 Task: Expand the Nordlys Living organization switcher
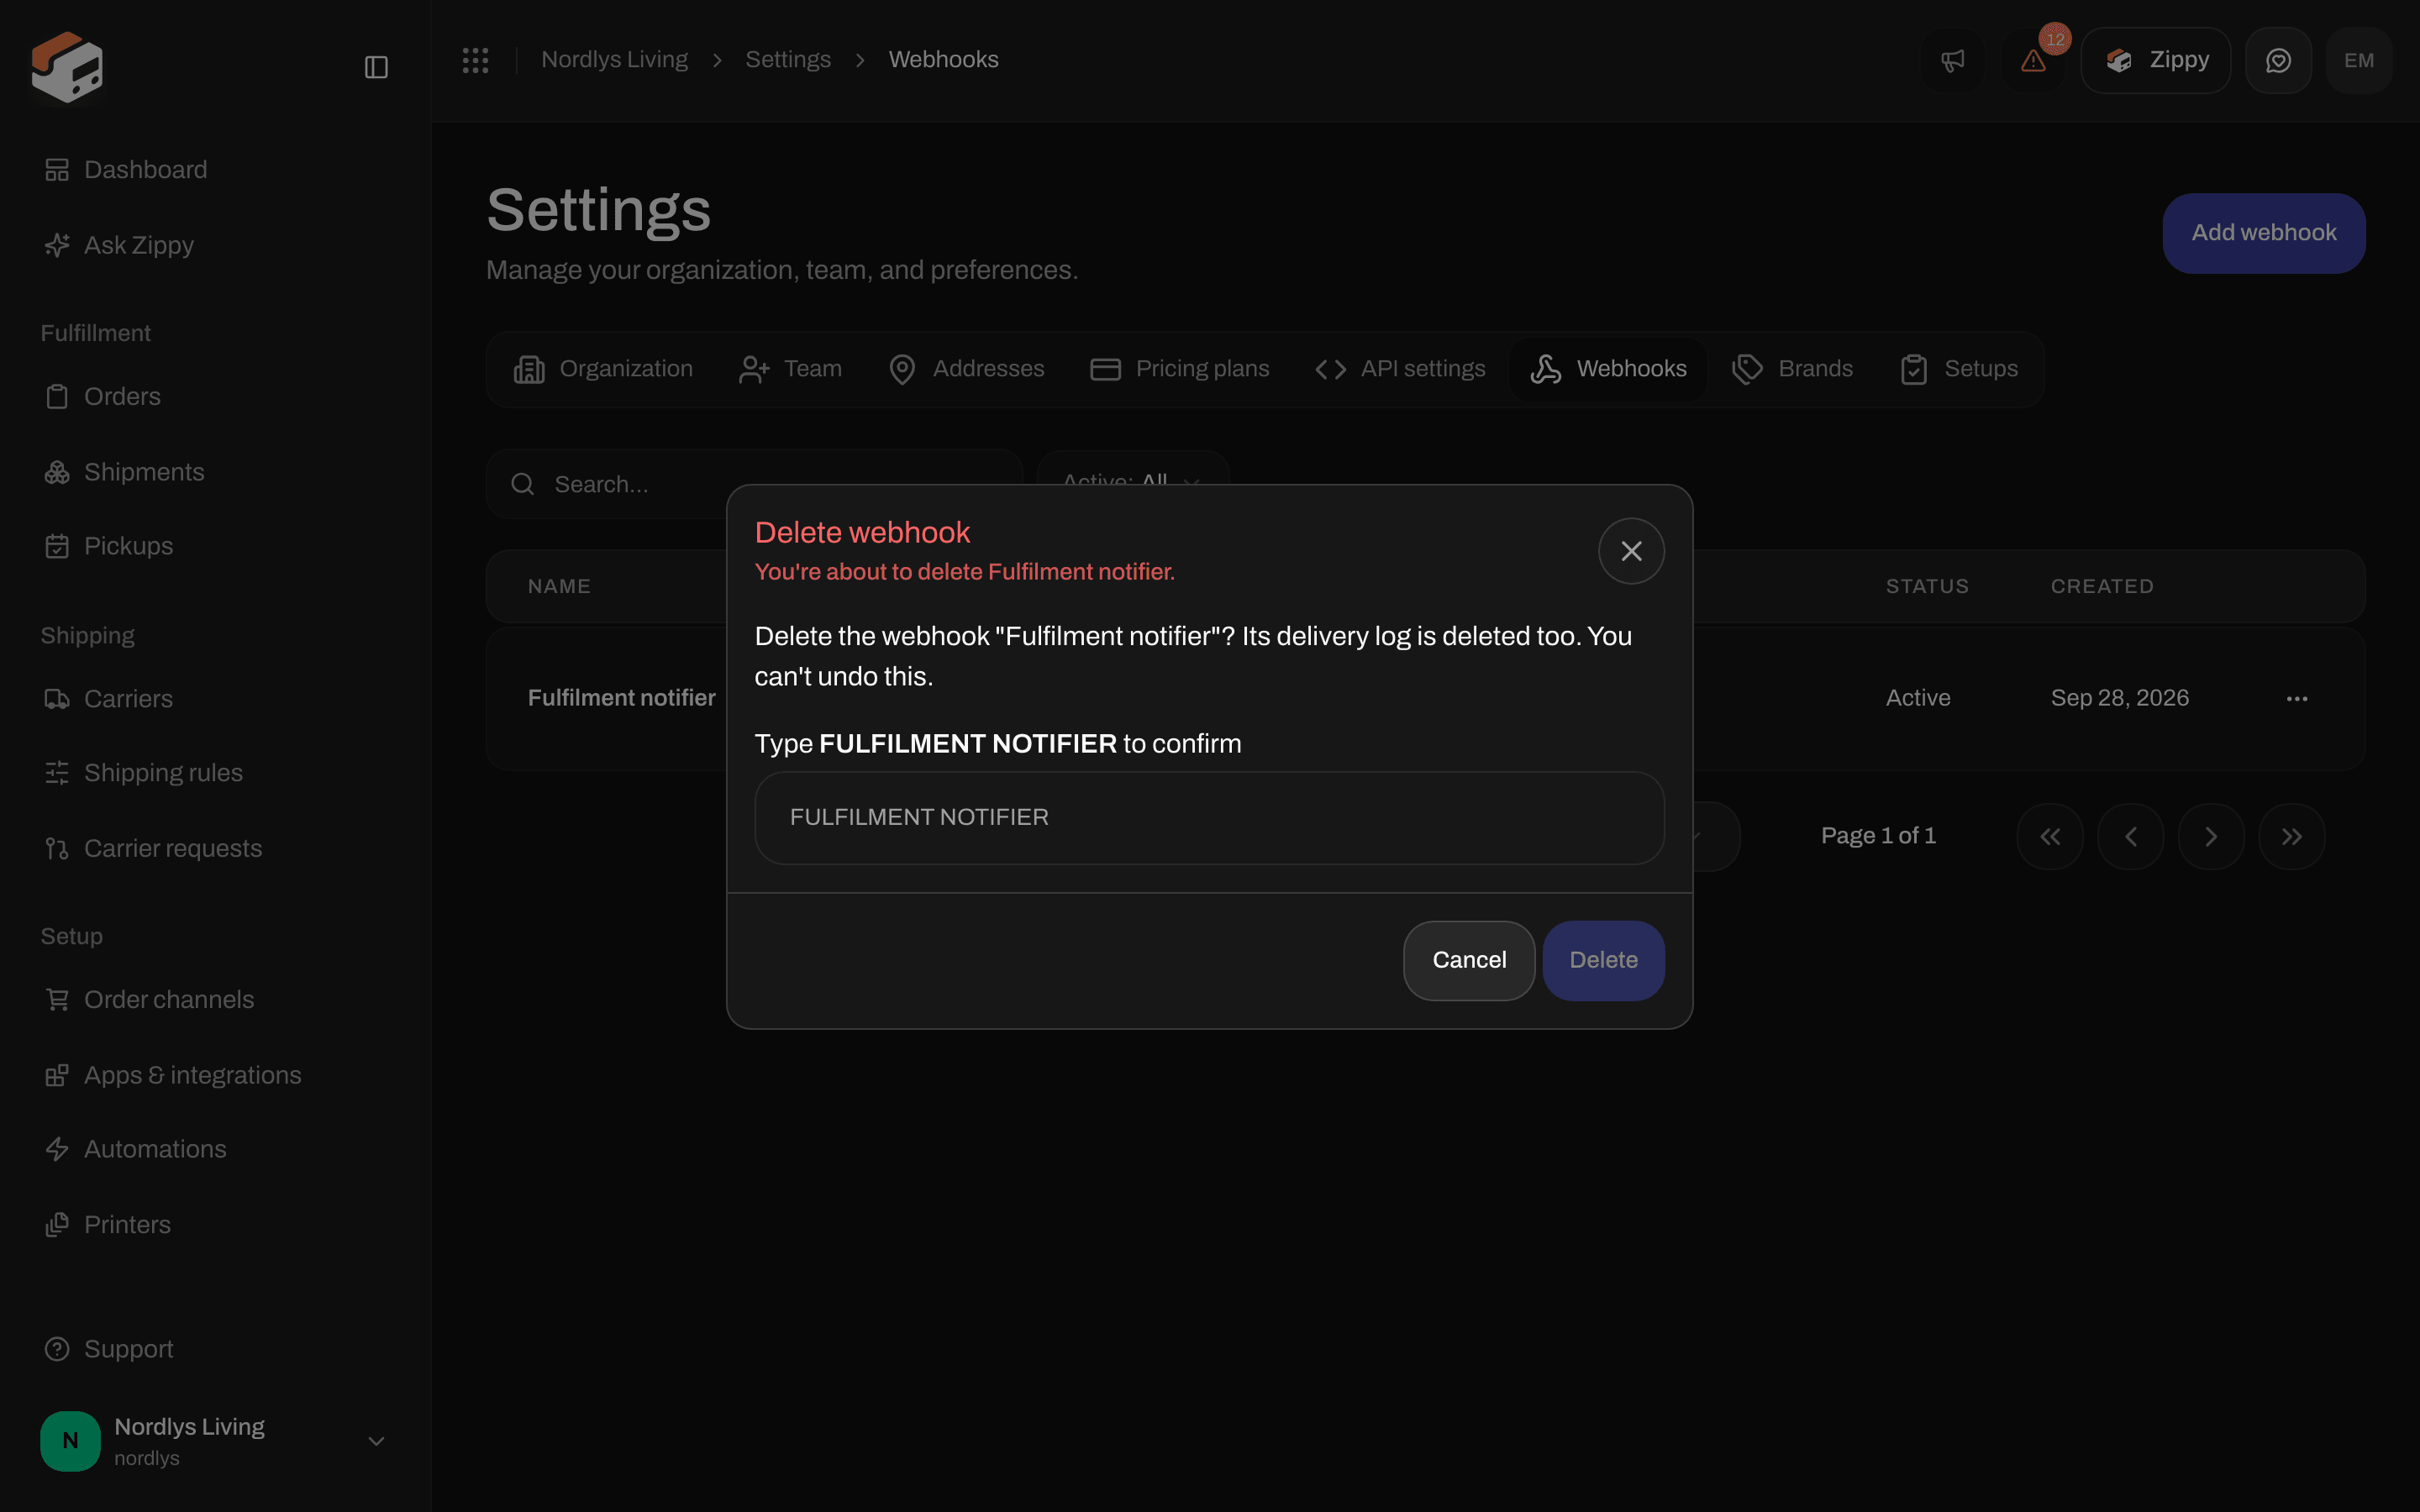click(214, 1441)
